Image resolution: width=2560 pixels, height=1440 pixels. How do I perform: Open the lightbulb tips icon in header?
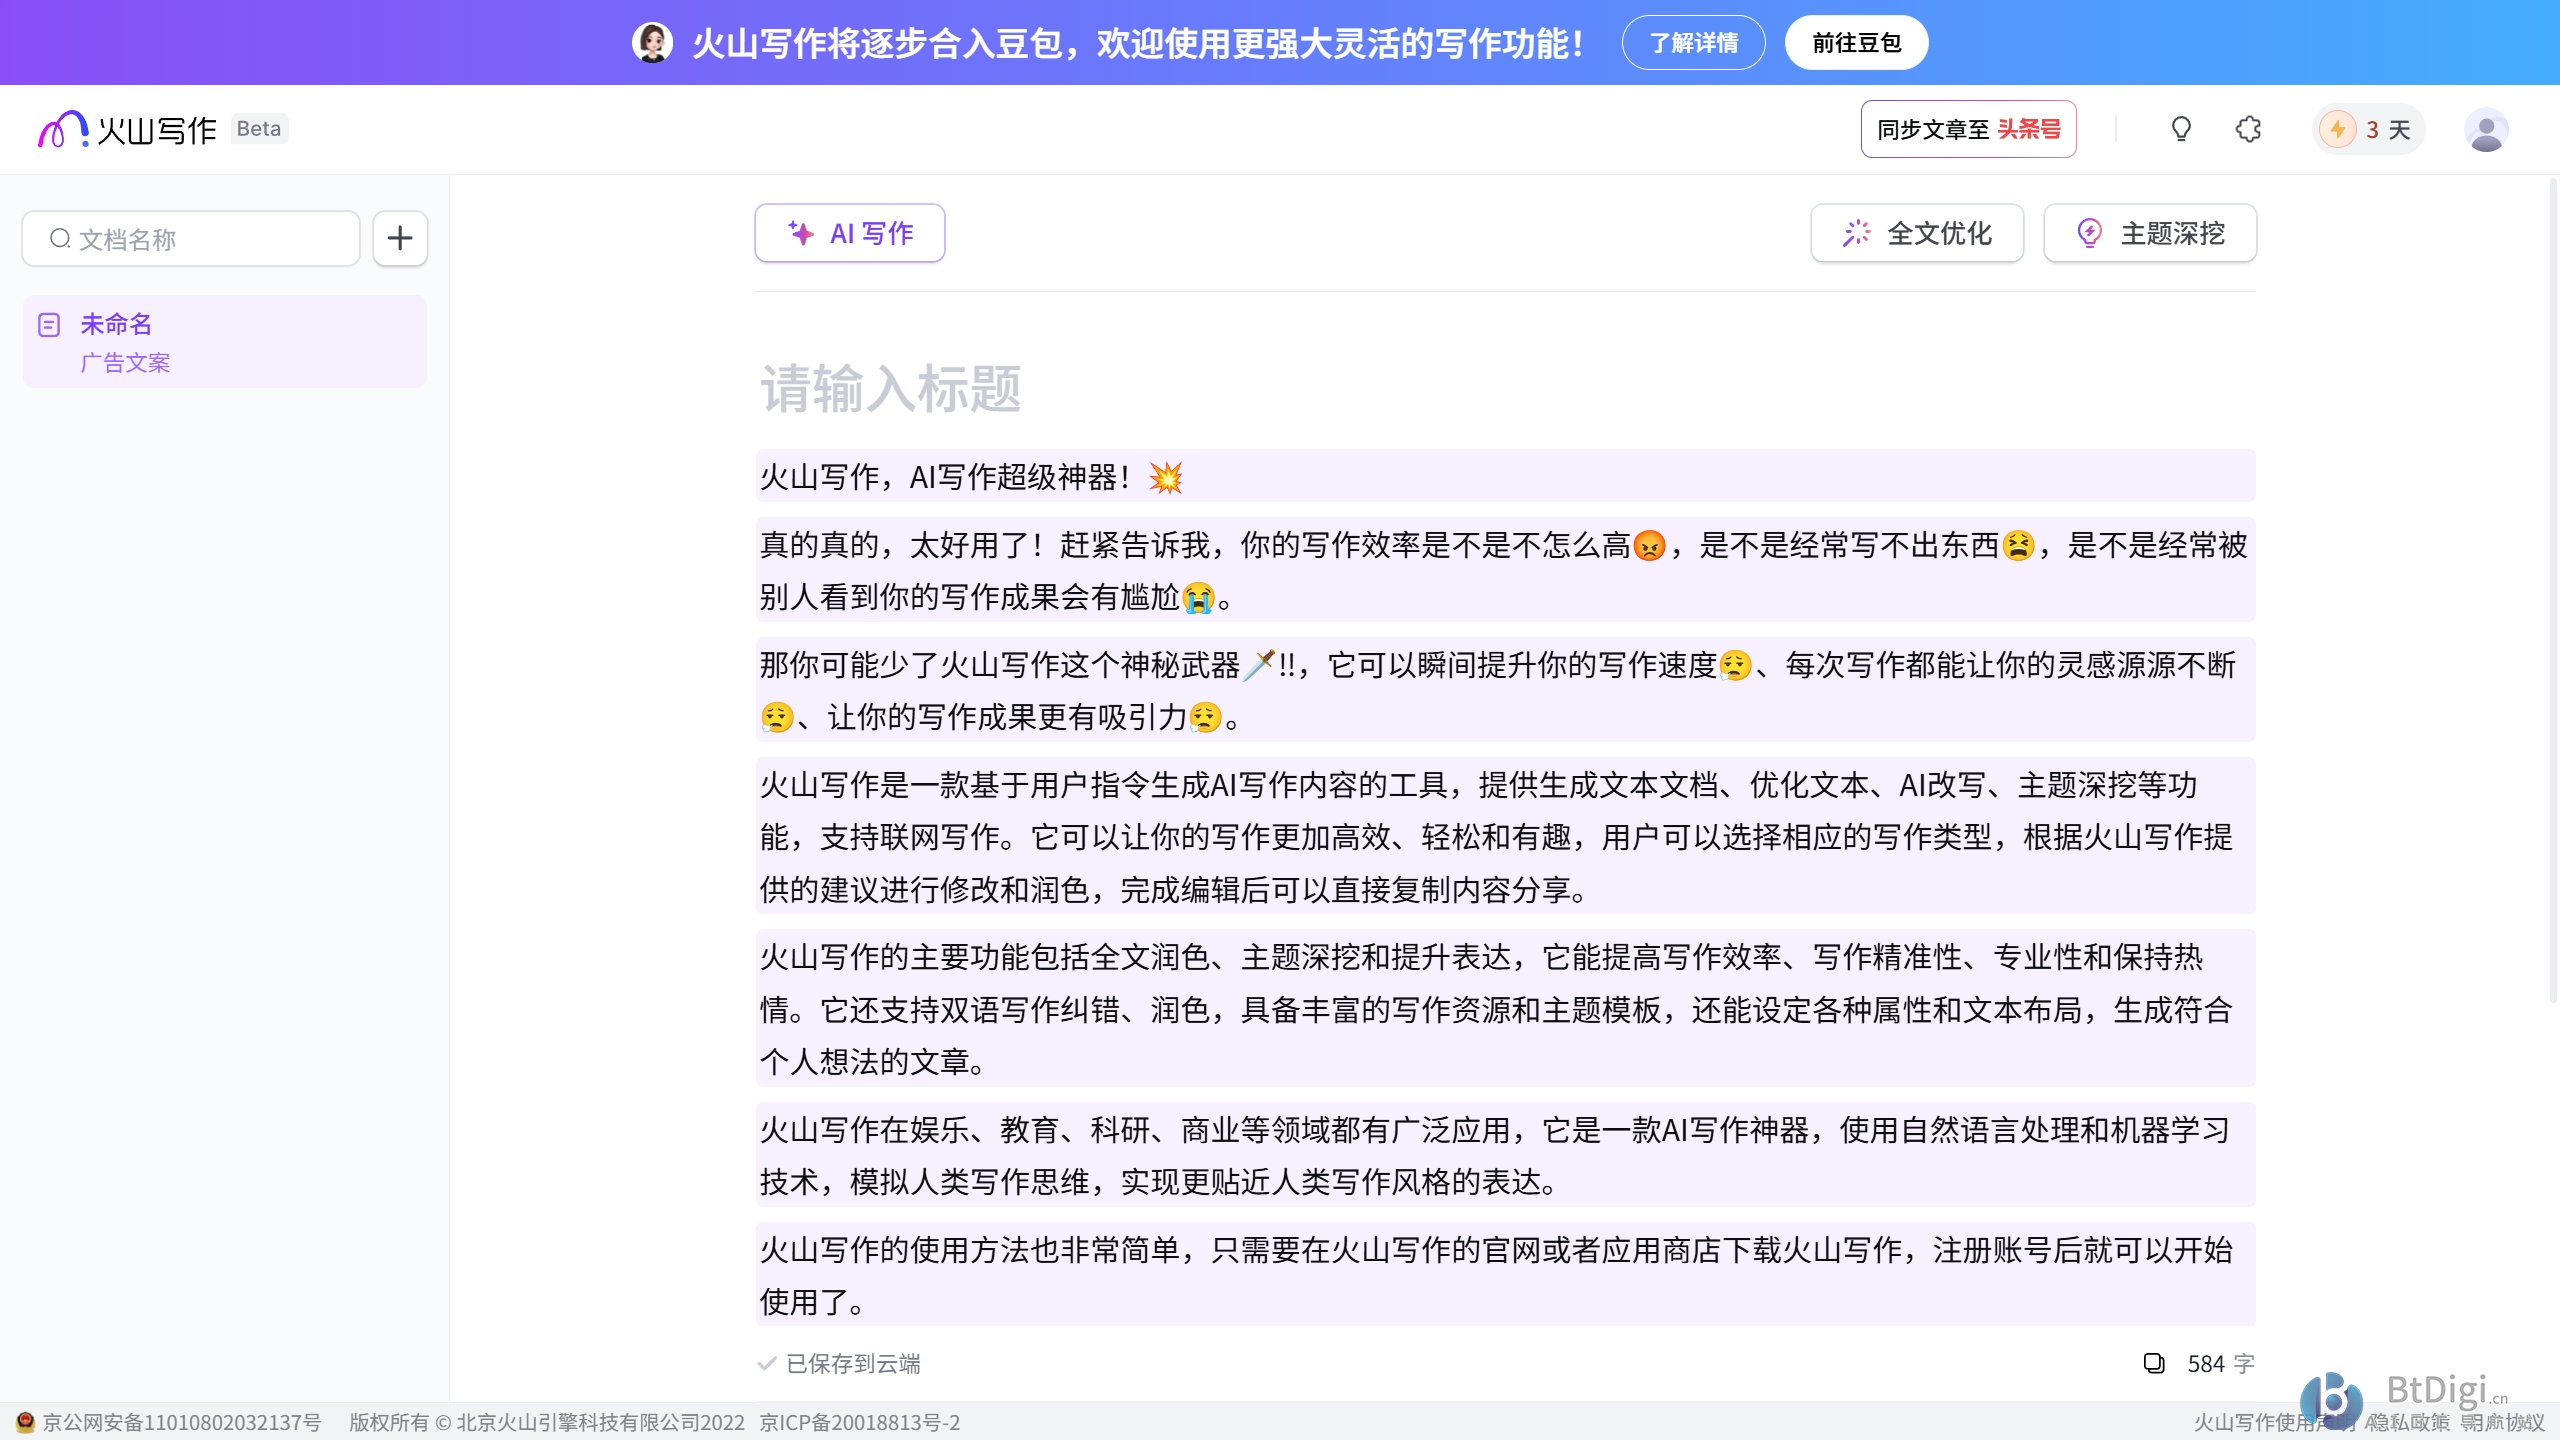2181,129
